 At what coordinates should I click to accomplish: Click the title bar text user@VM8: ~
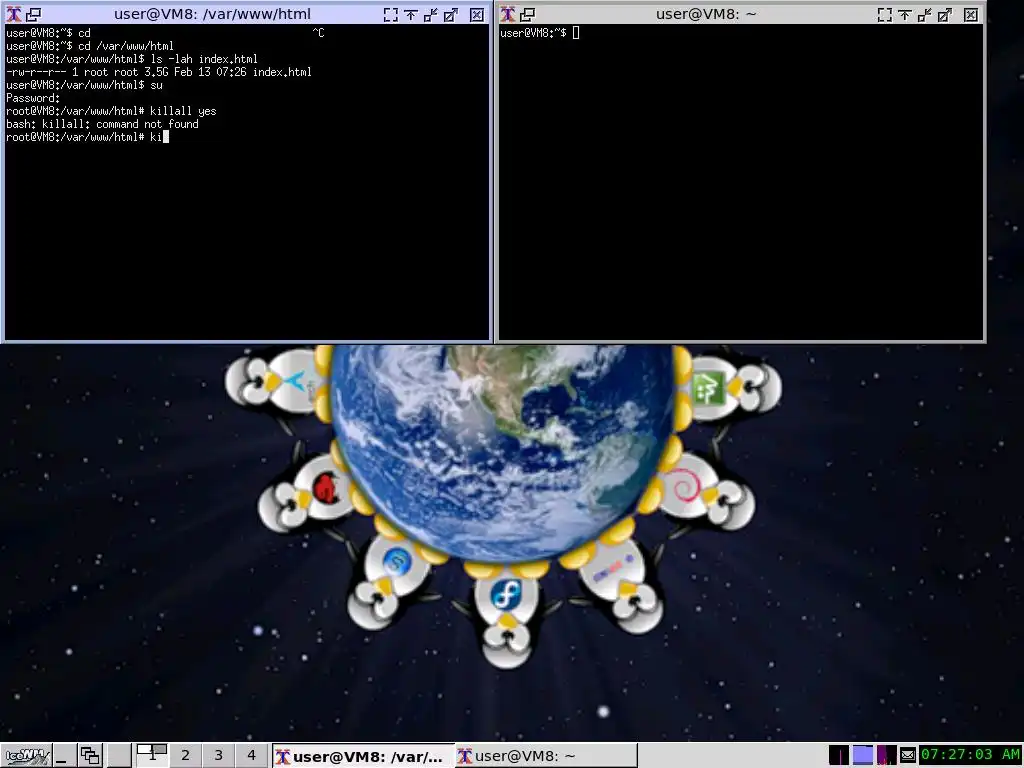pos(706,14)
